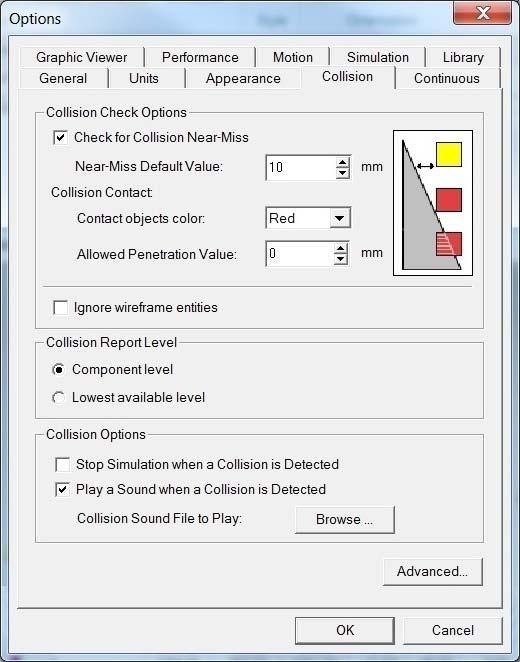This screenshot has width=520, height=662.
Task: Click Browse for collision sound file
Action: [x=345, y=519]
